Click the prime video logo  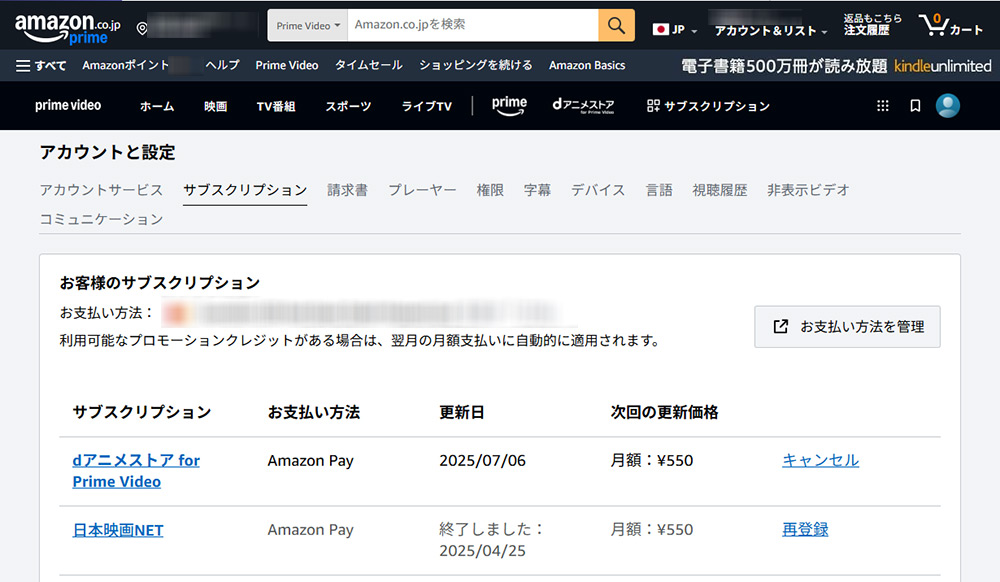pos(68,106)
